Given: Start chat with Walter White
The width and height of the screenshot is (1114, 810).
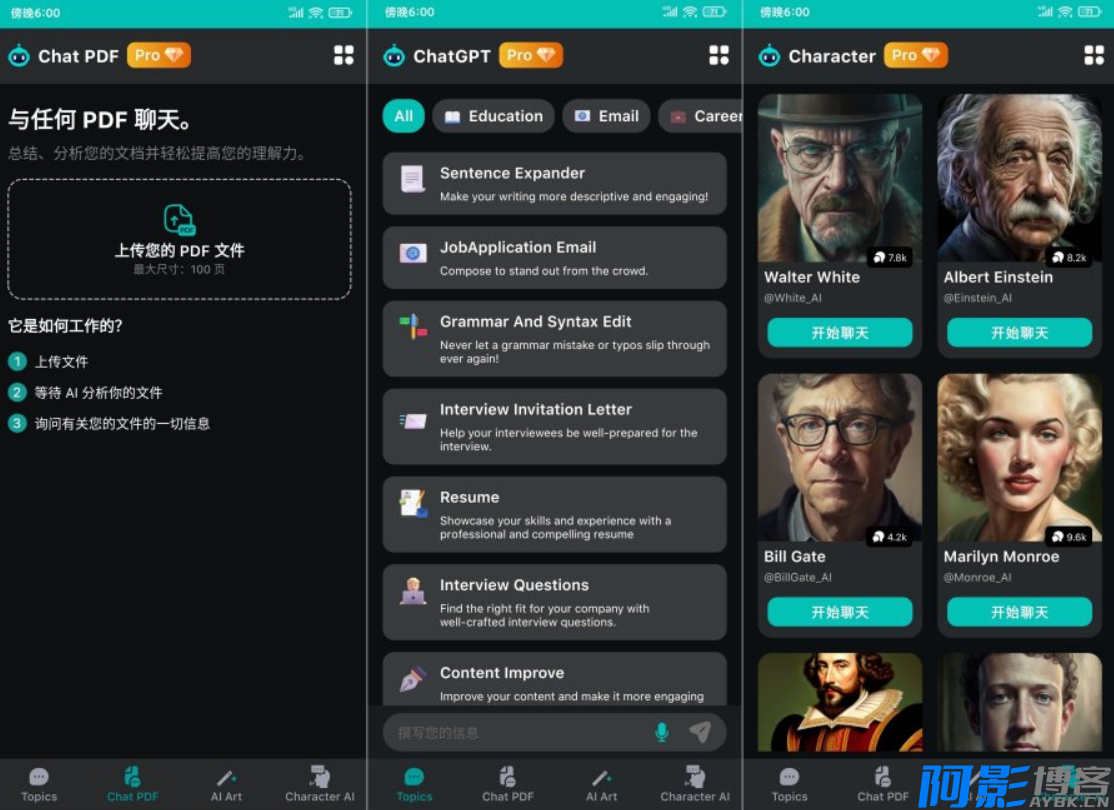Looking at the screenshot, I should [x=839, y=333].
